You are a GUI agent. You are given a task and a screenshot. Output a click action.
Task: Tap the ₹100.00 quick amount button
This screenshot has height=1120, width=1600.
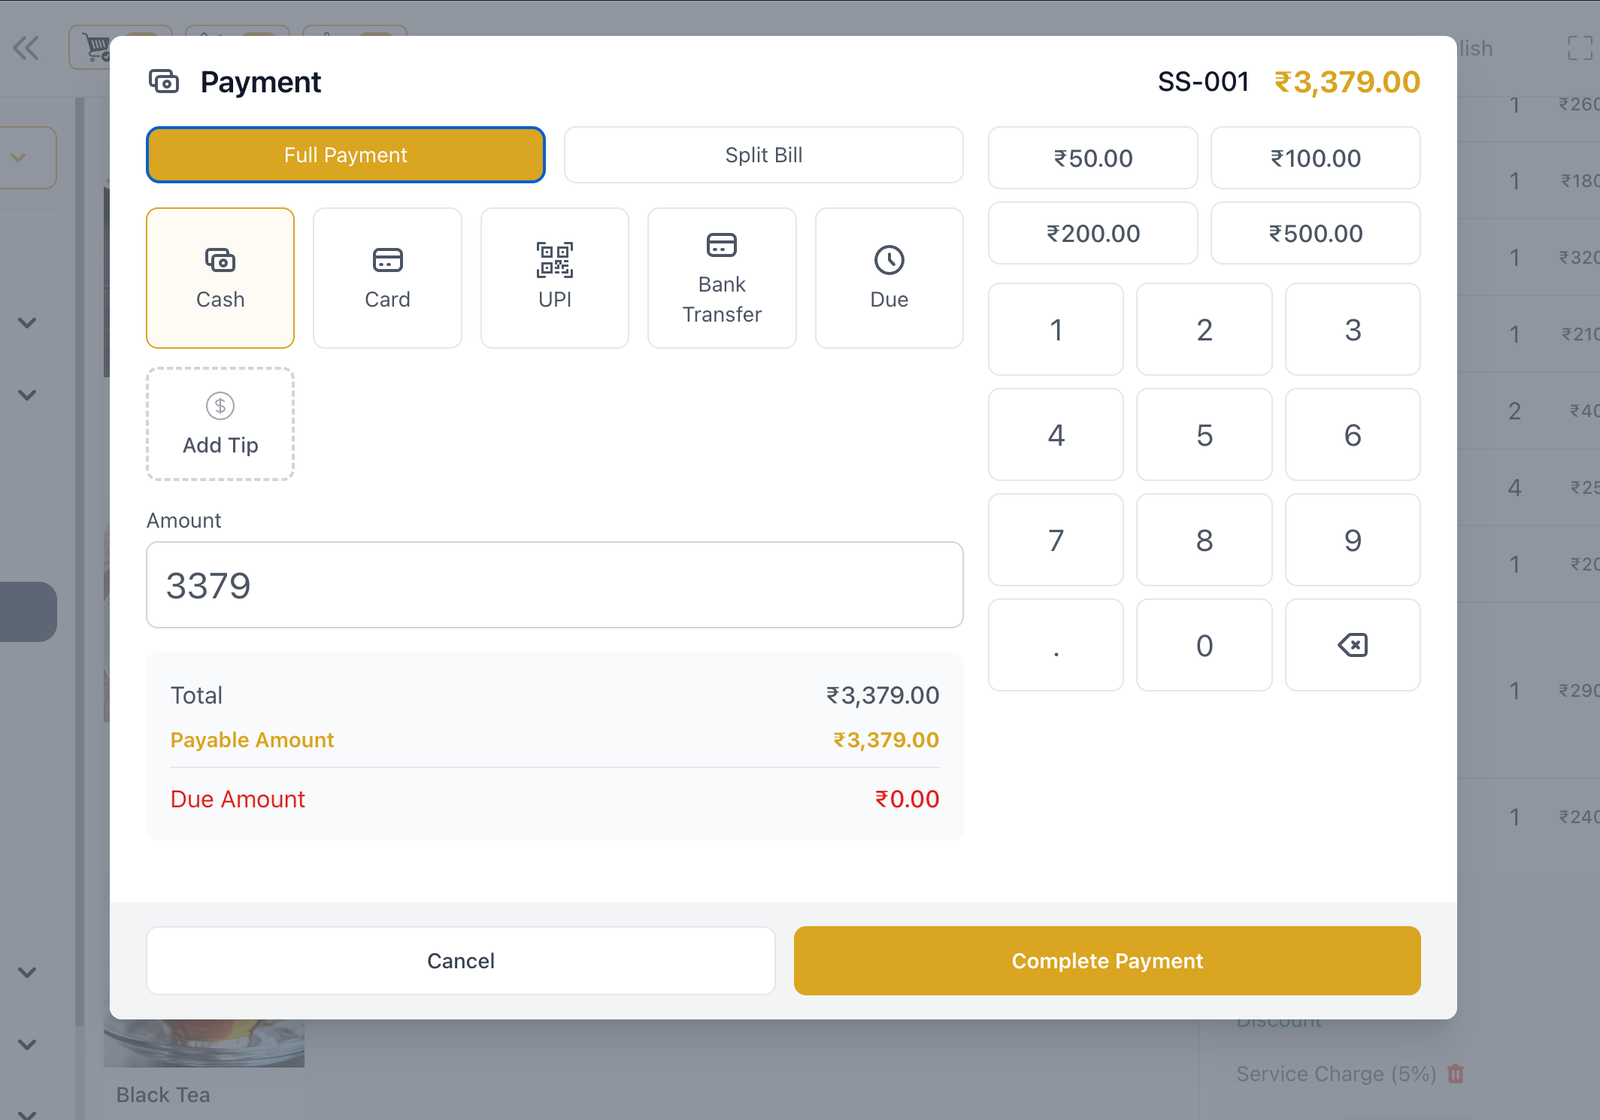click(1315, 158)
